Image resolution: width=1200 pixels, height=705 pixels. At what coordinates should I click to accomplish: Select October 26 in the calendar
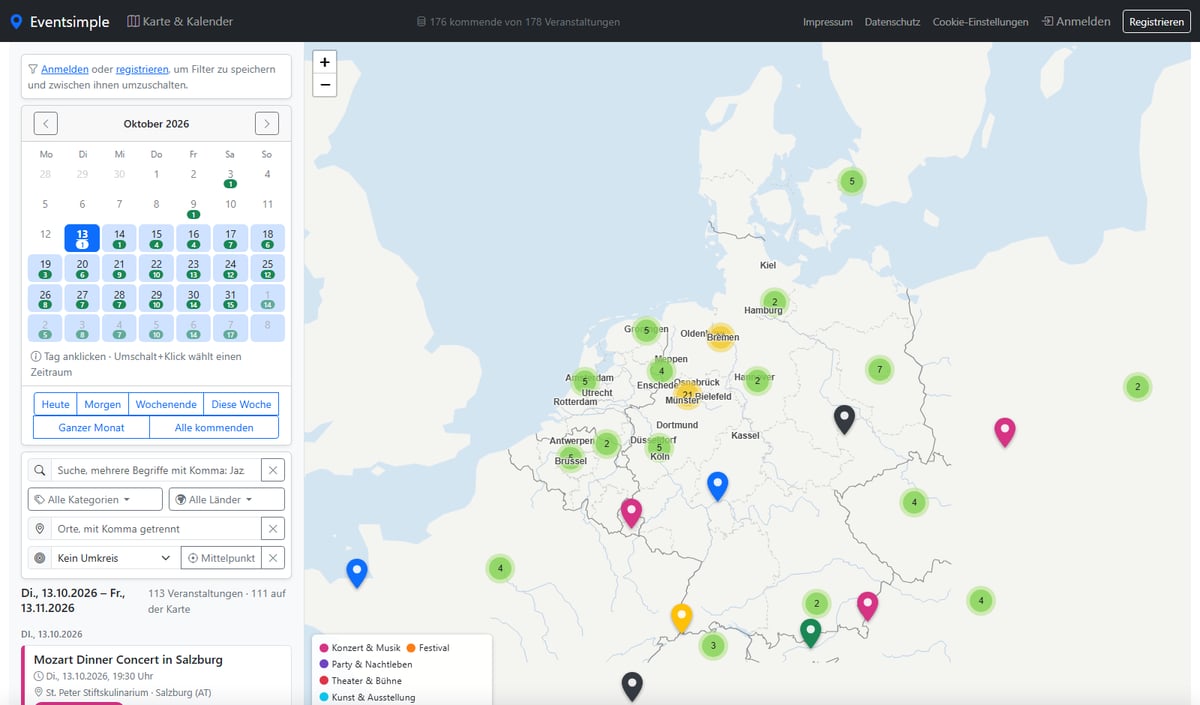45,298
